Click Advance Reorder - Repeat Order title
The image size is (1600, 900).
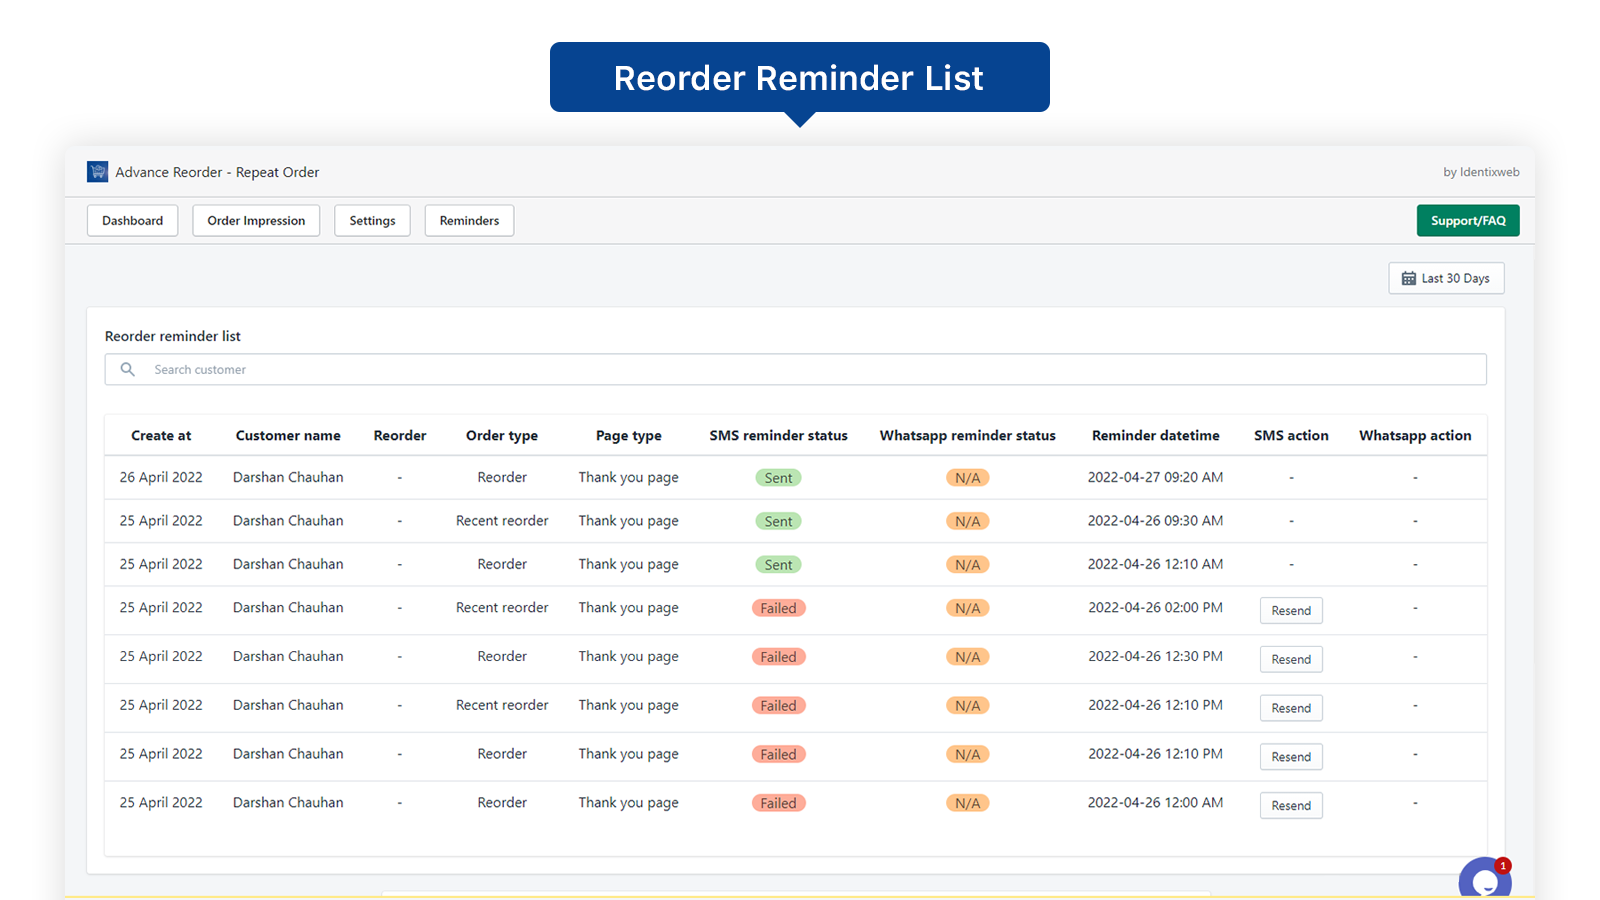(x=217, y=172)
